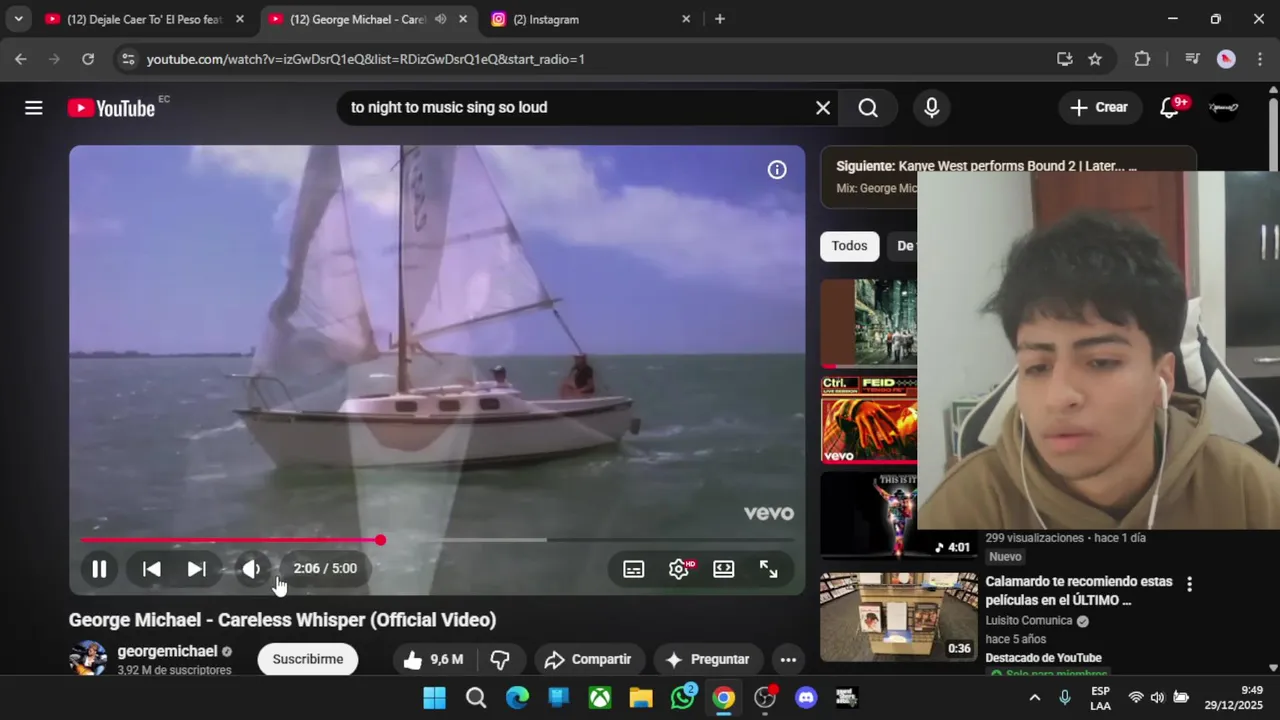Open the YouTube notifications bell
Image resolution: width=1280 pixels, height=720 pixels.
[x=1170, y=108]
